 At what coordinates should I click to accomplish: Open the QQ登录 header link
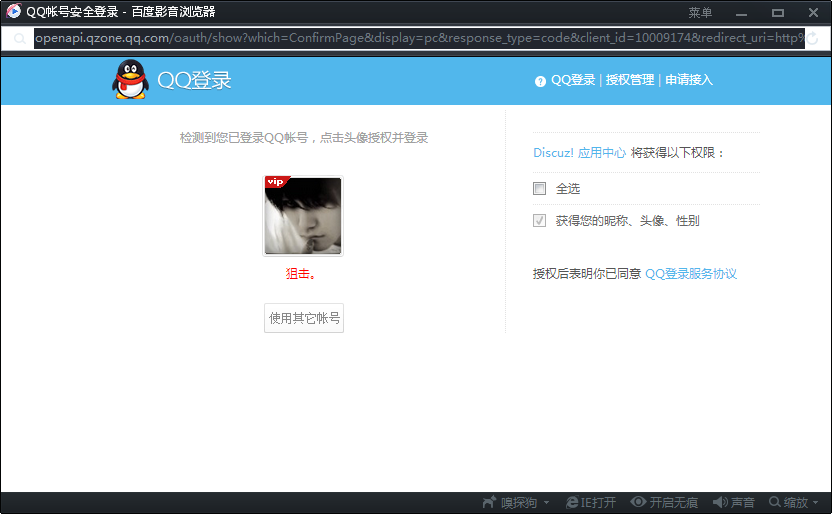click(x=573, y=80)
